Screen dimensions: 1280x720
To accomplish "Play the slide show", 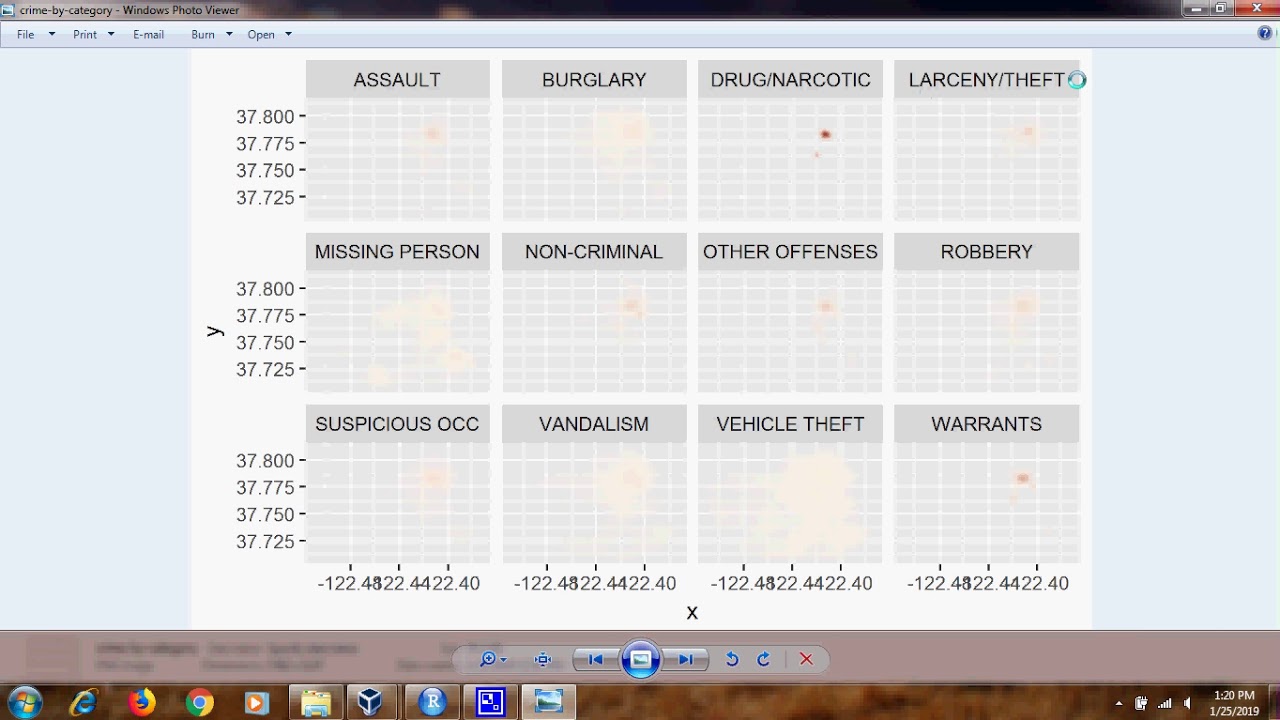I will (641, 659).
